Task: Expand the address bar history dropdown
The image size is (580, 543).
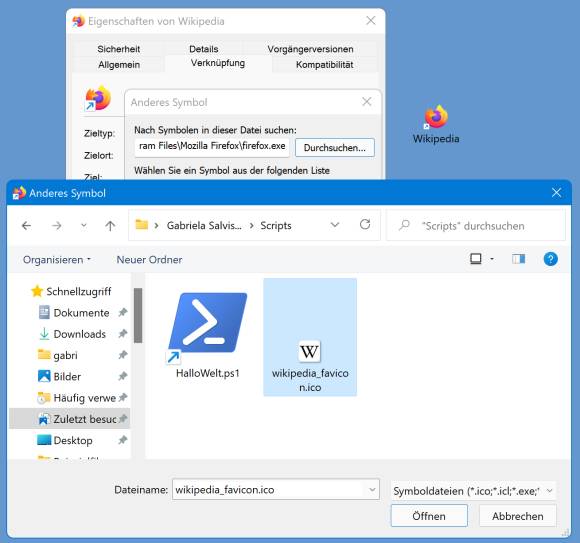Action: 335,225
